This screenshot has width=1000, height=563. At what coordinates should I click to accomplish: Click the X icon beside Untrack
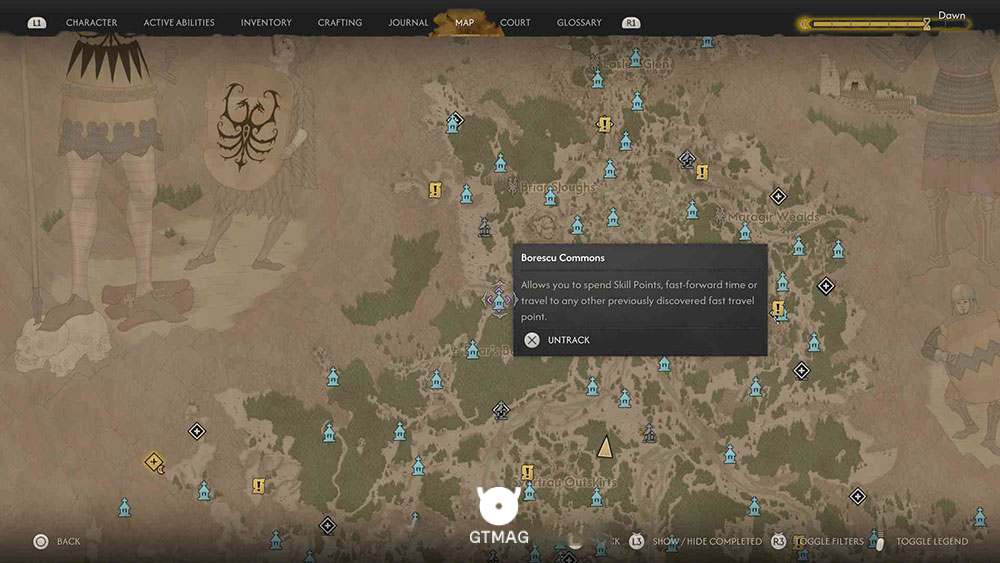tap(532, 340)
